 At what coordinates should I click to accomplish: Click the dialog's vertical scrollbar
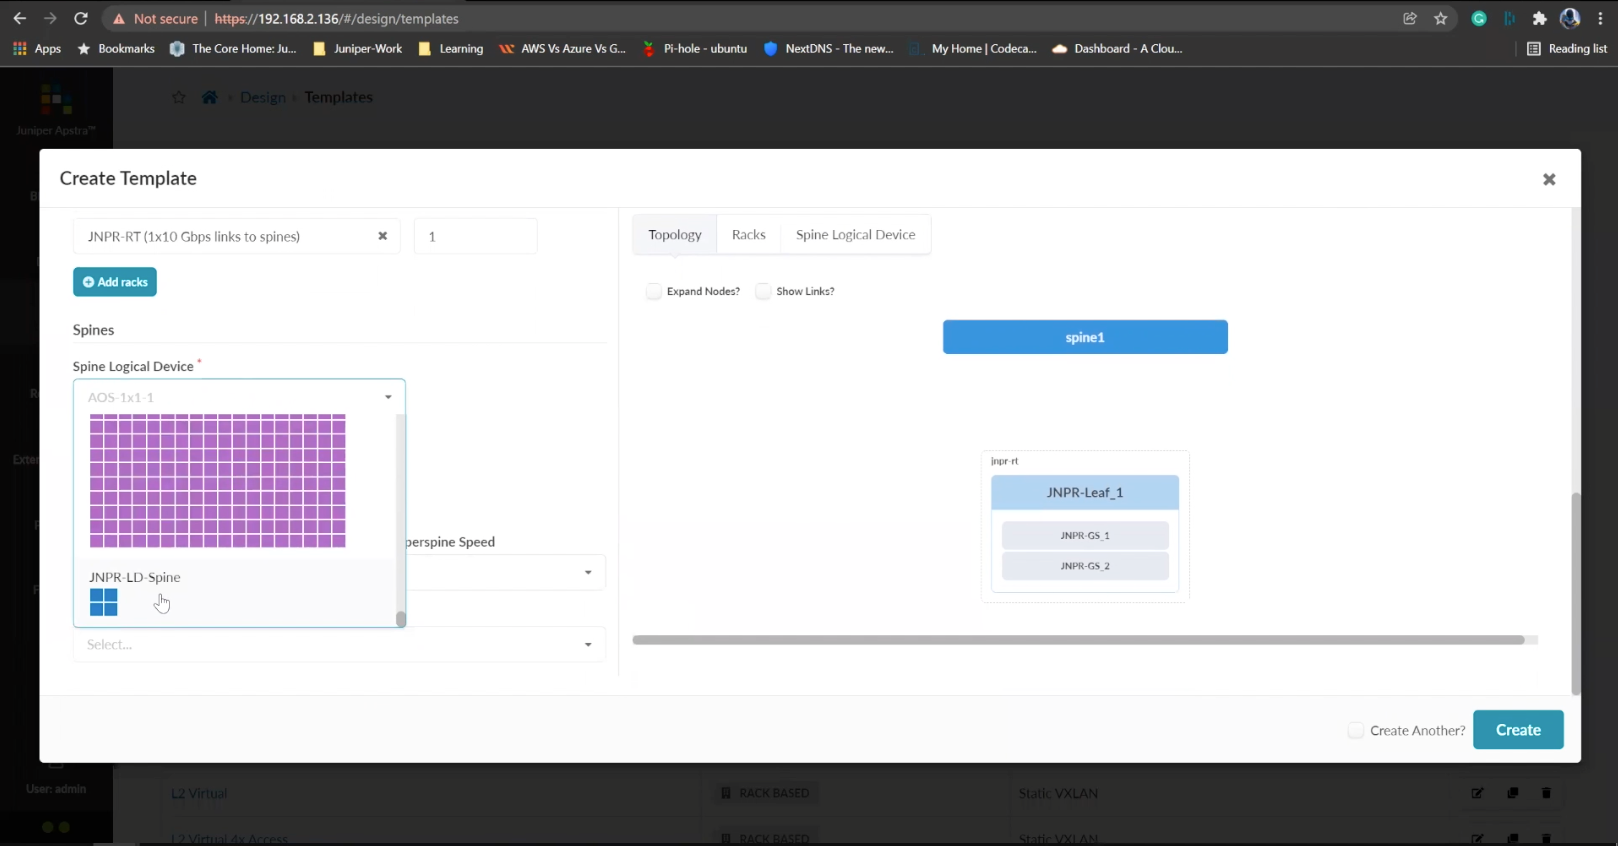click(x=1576, y=594)
